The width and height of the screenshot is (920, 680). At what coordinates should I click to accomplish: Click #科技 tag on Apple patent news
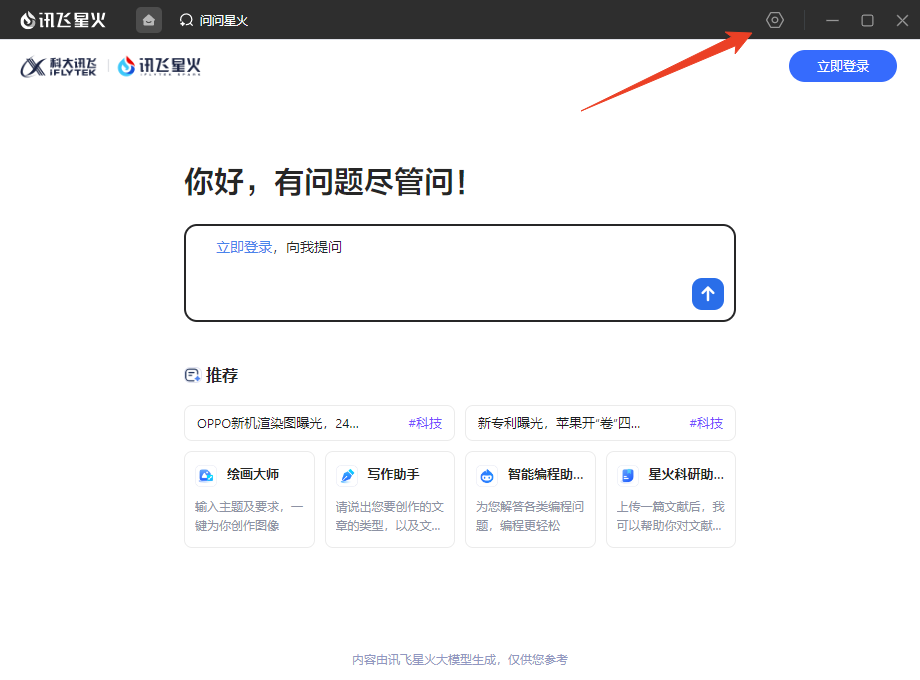coord(706,423)
